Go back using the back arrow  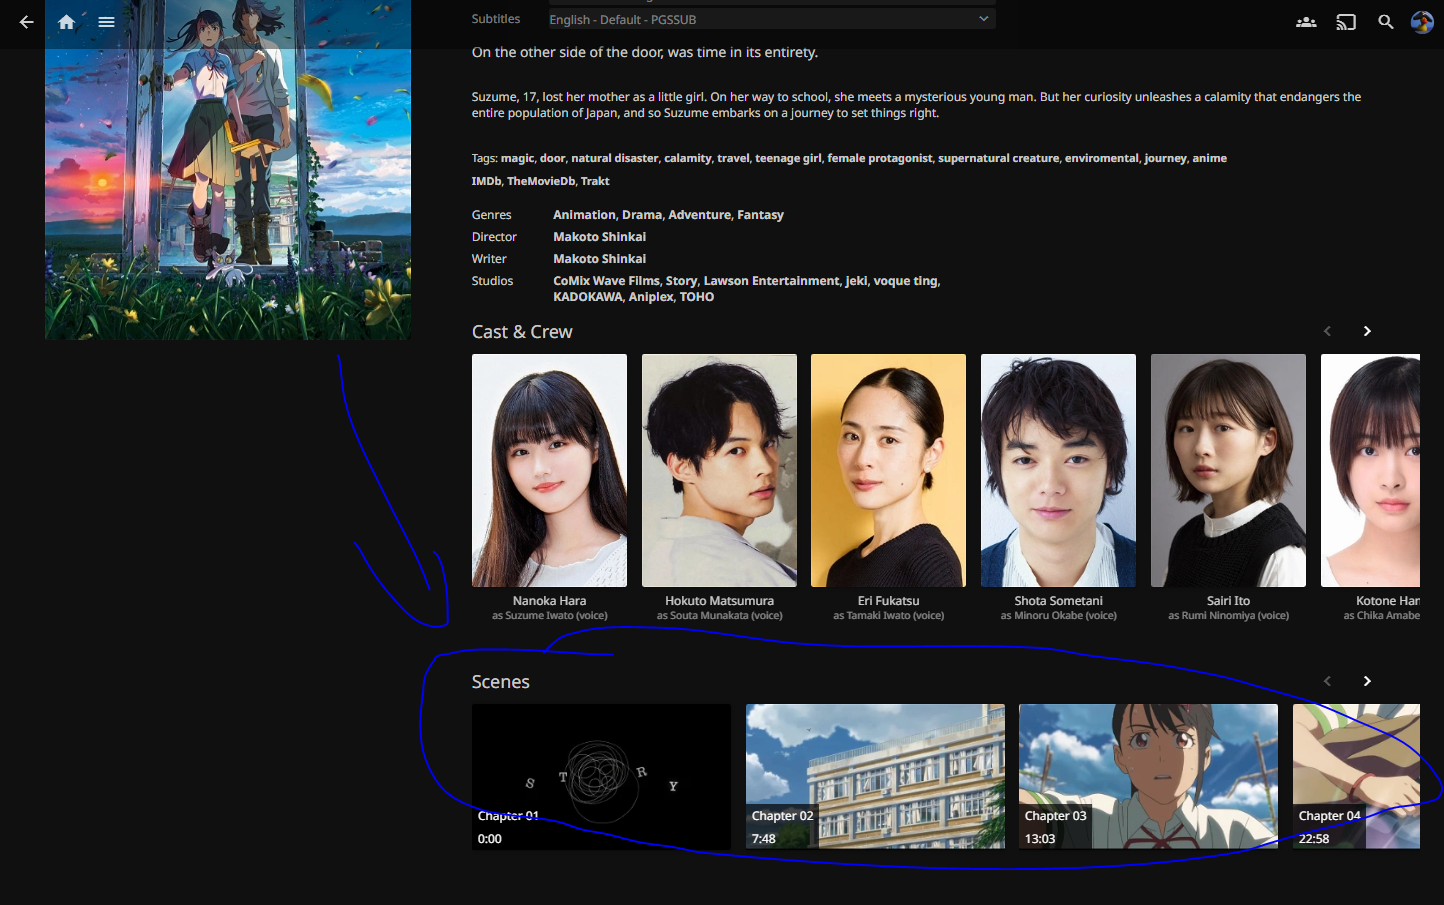tap(27, 22)
